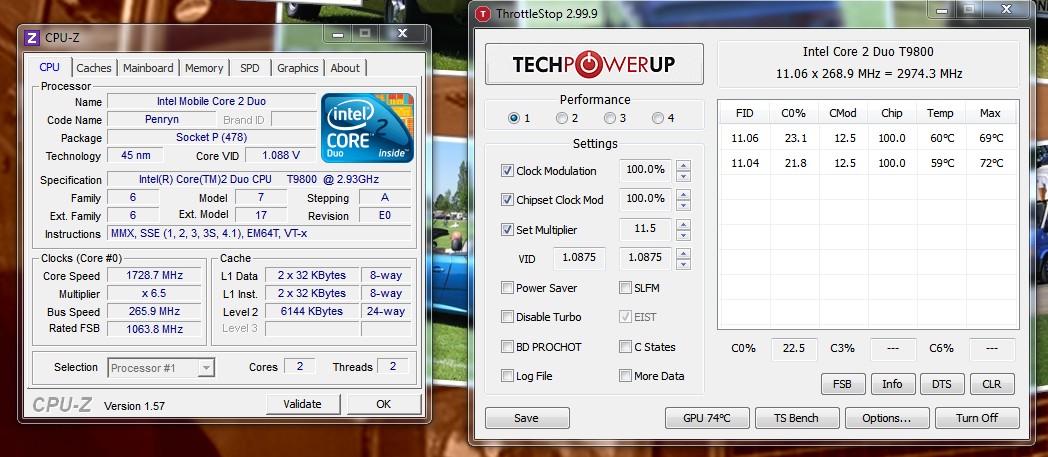
Task: Click the ThrottleStop red T title icon
Action: pos(481,13)
